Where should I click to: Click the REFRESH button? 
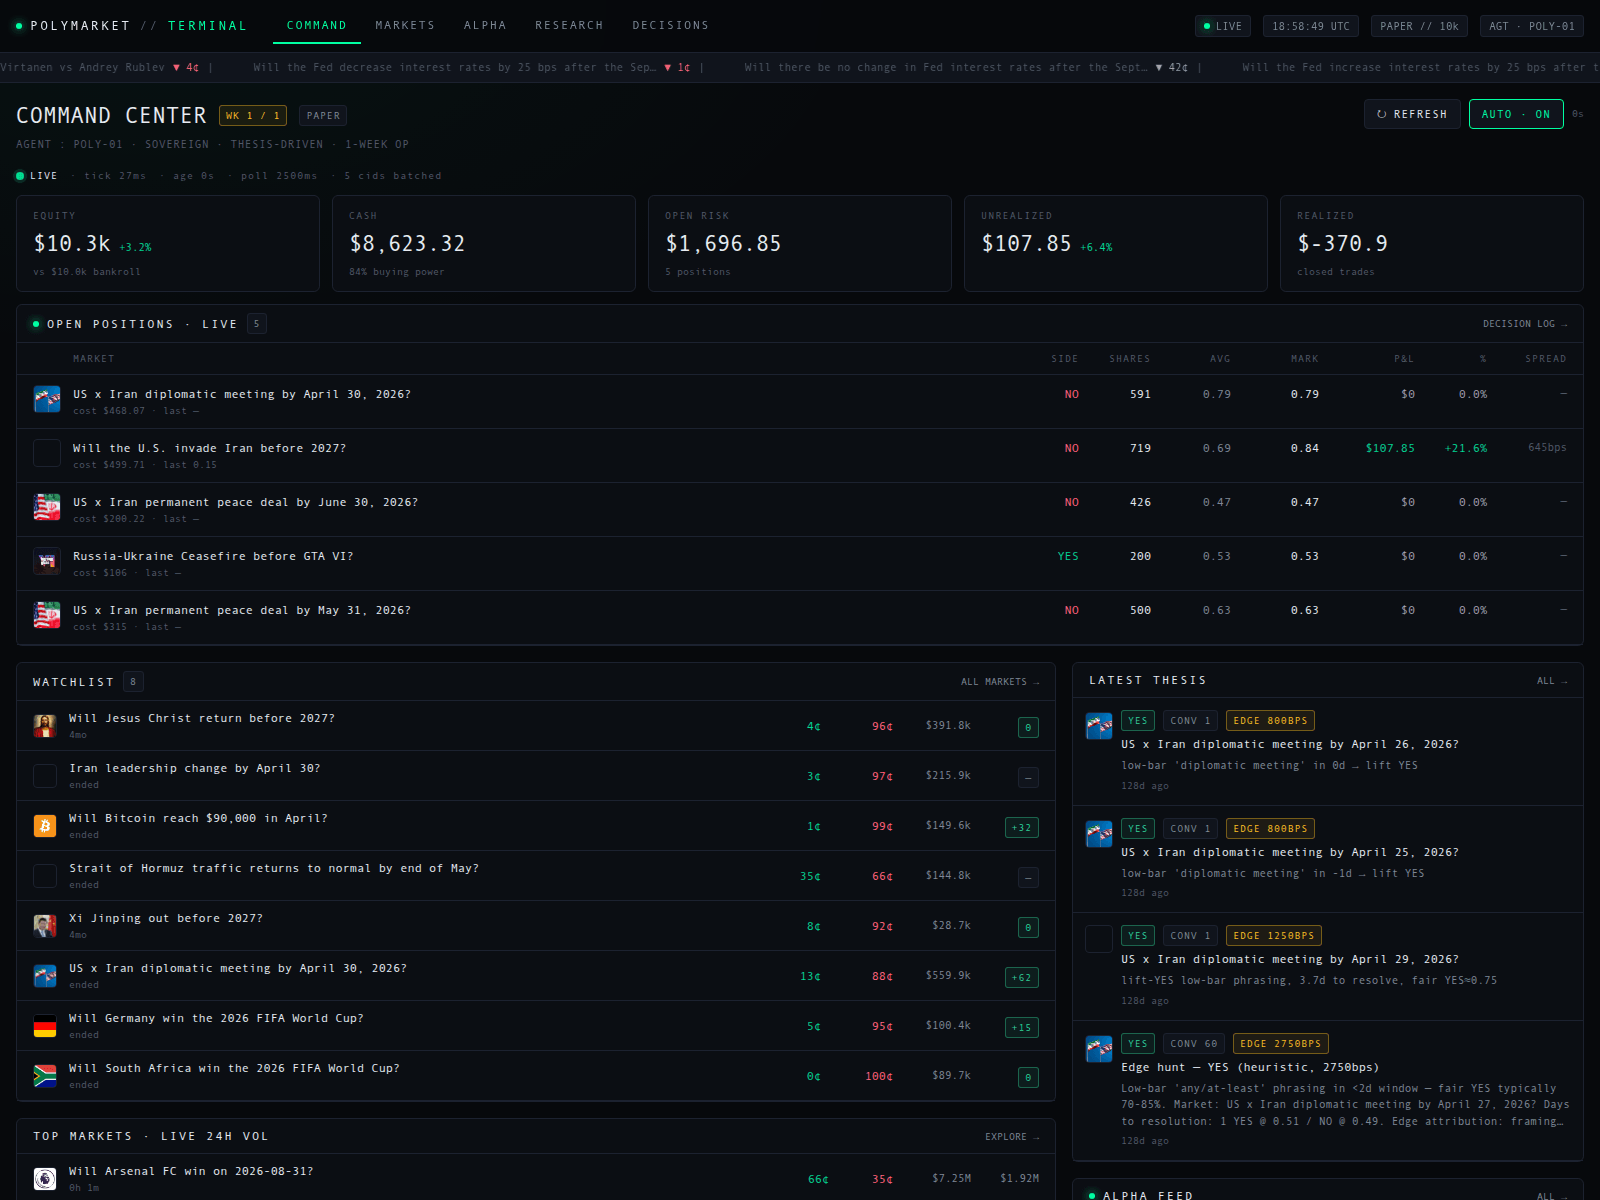tap(1412, 114)
